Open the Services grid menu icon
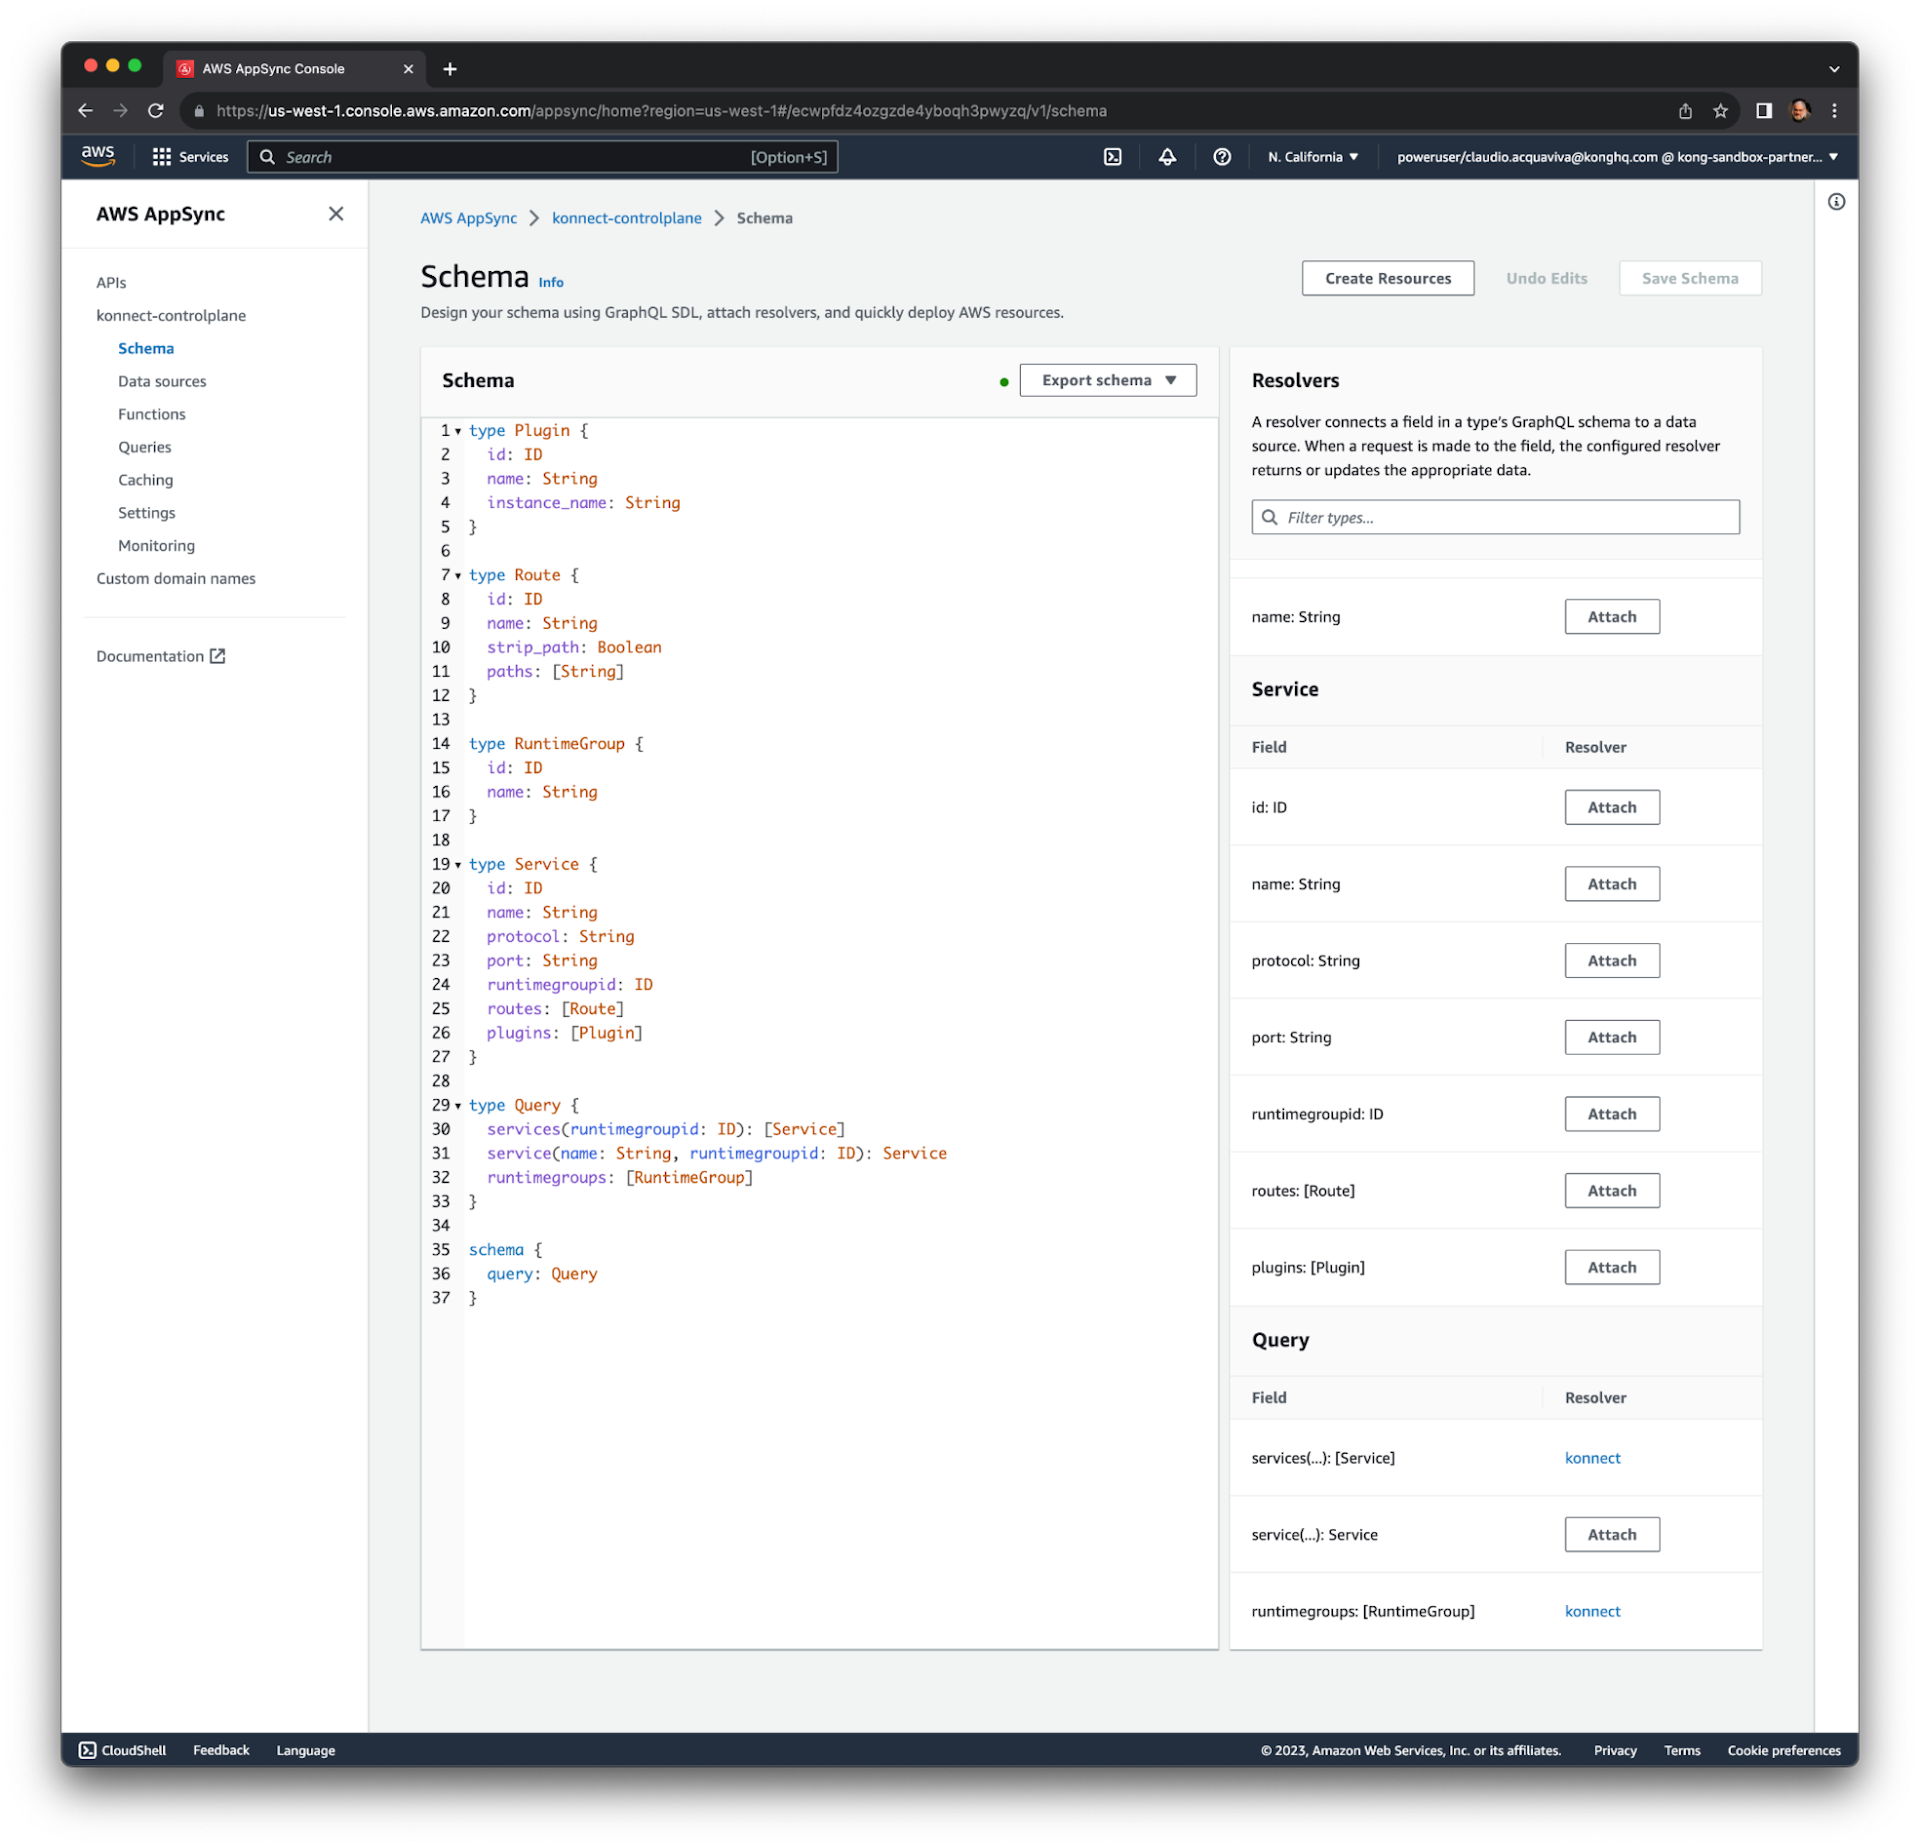 [x=161, y=157]
